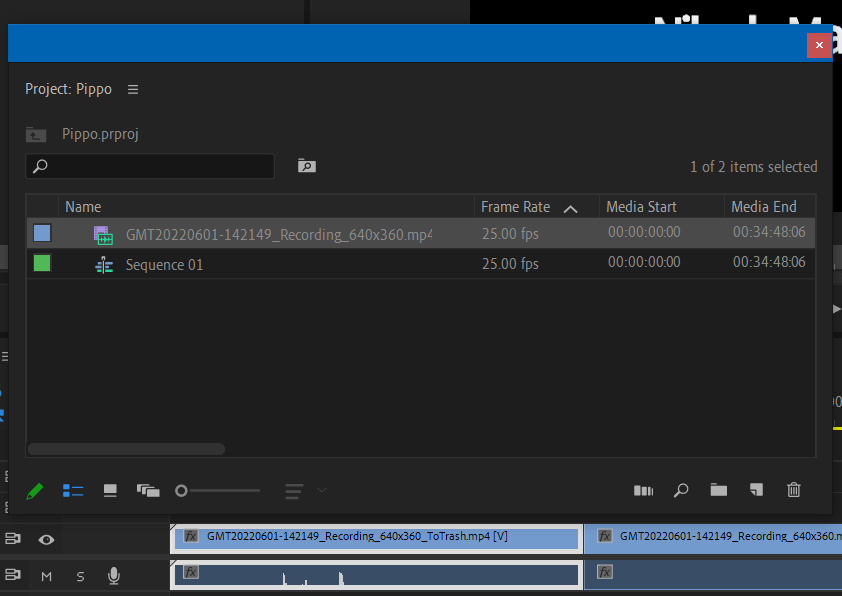Click the trash icon to clear selection
Viewport: 842px width, 596px height.
point(793,490)
